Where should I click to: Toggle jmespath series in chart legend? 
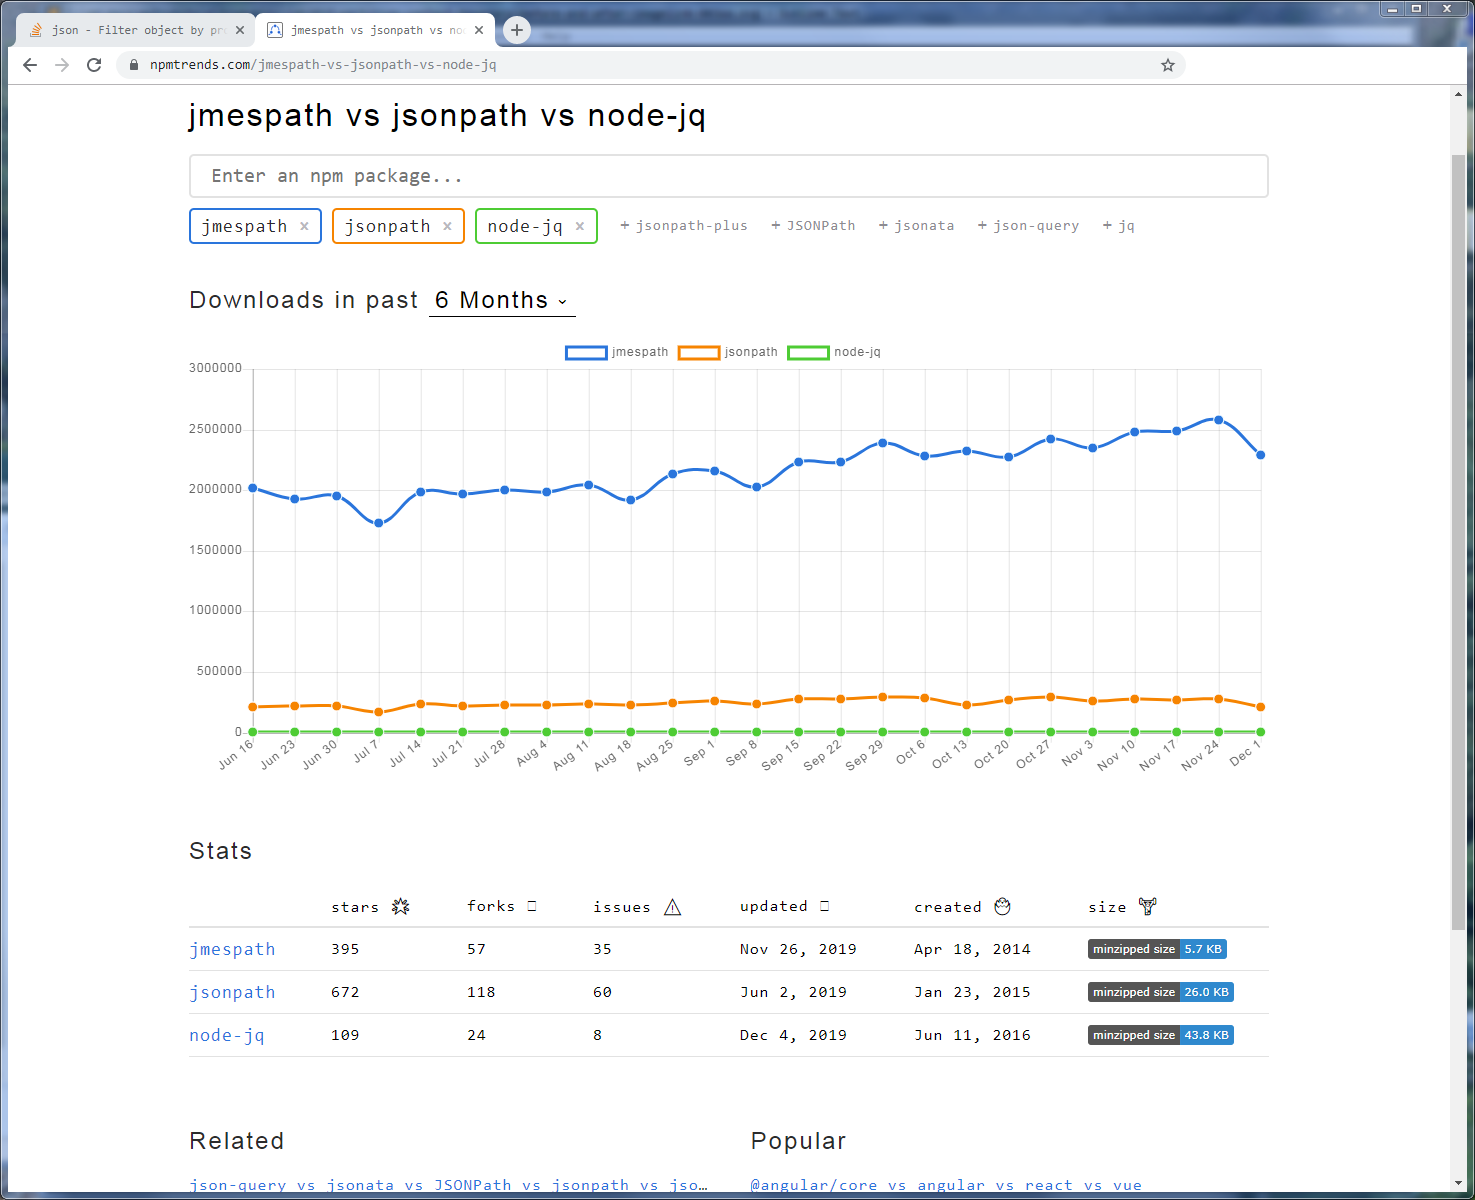[x=617, y=352]
